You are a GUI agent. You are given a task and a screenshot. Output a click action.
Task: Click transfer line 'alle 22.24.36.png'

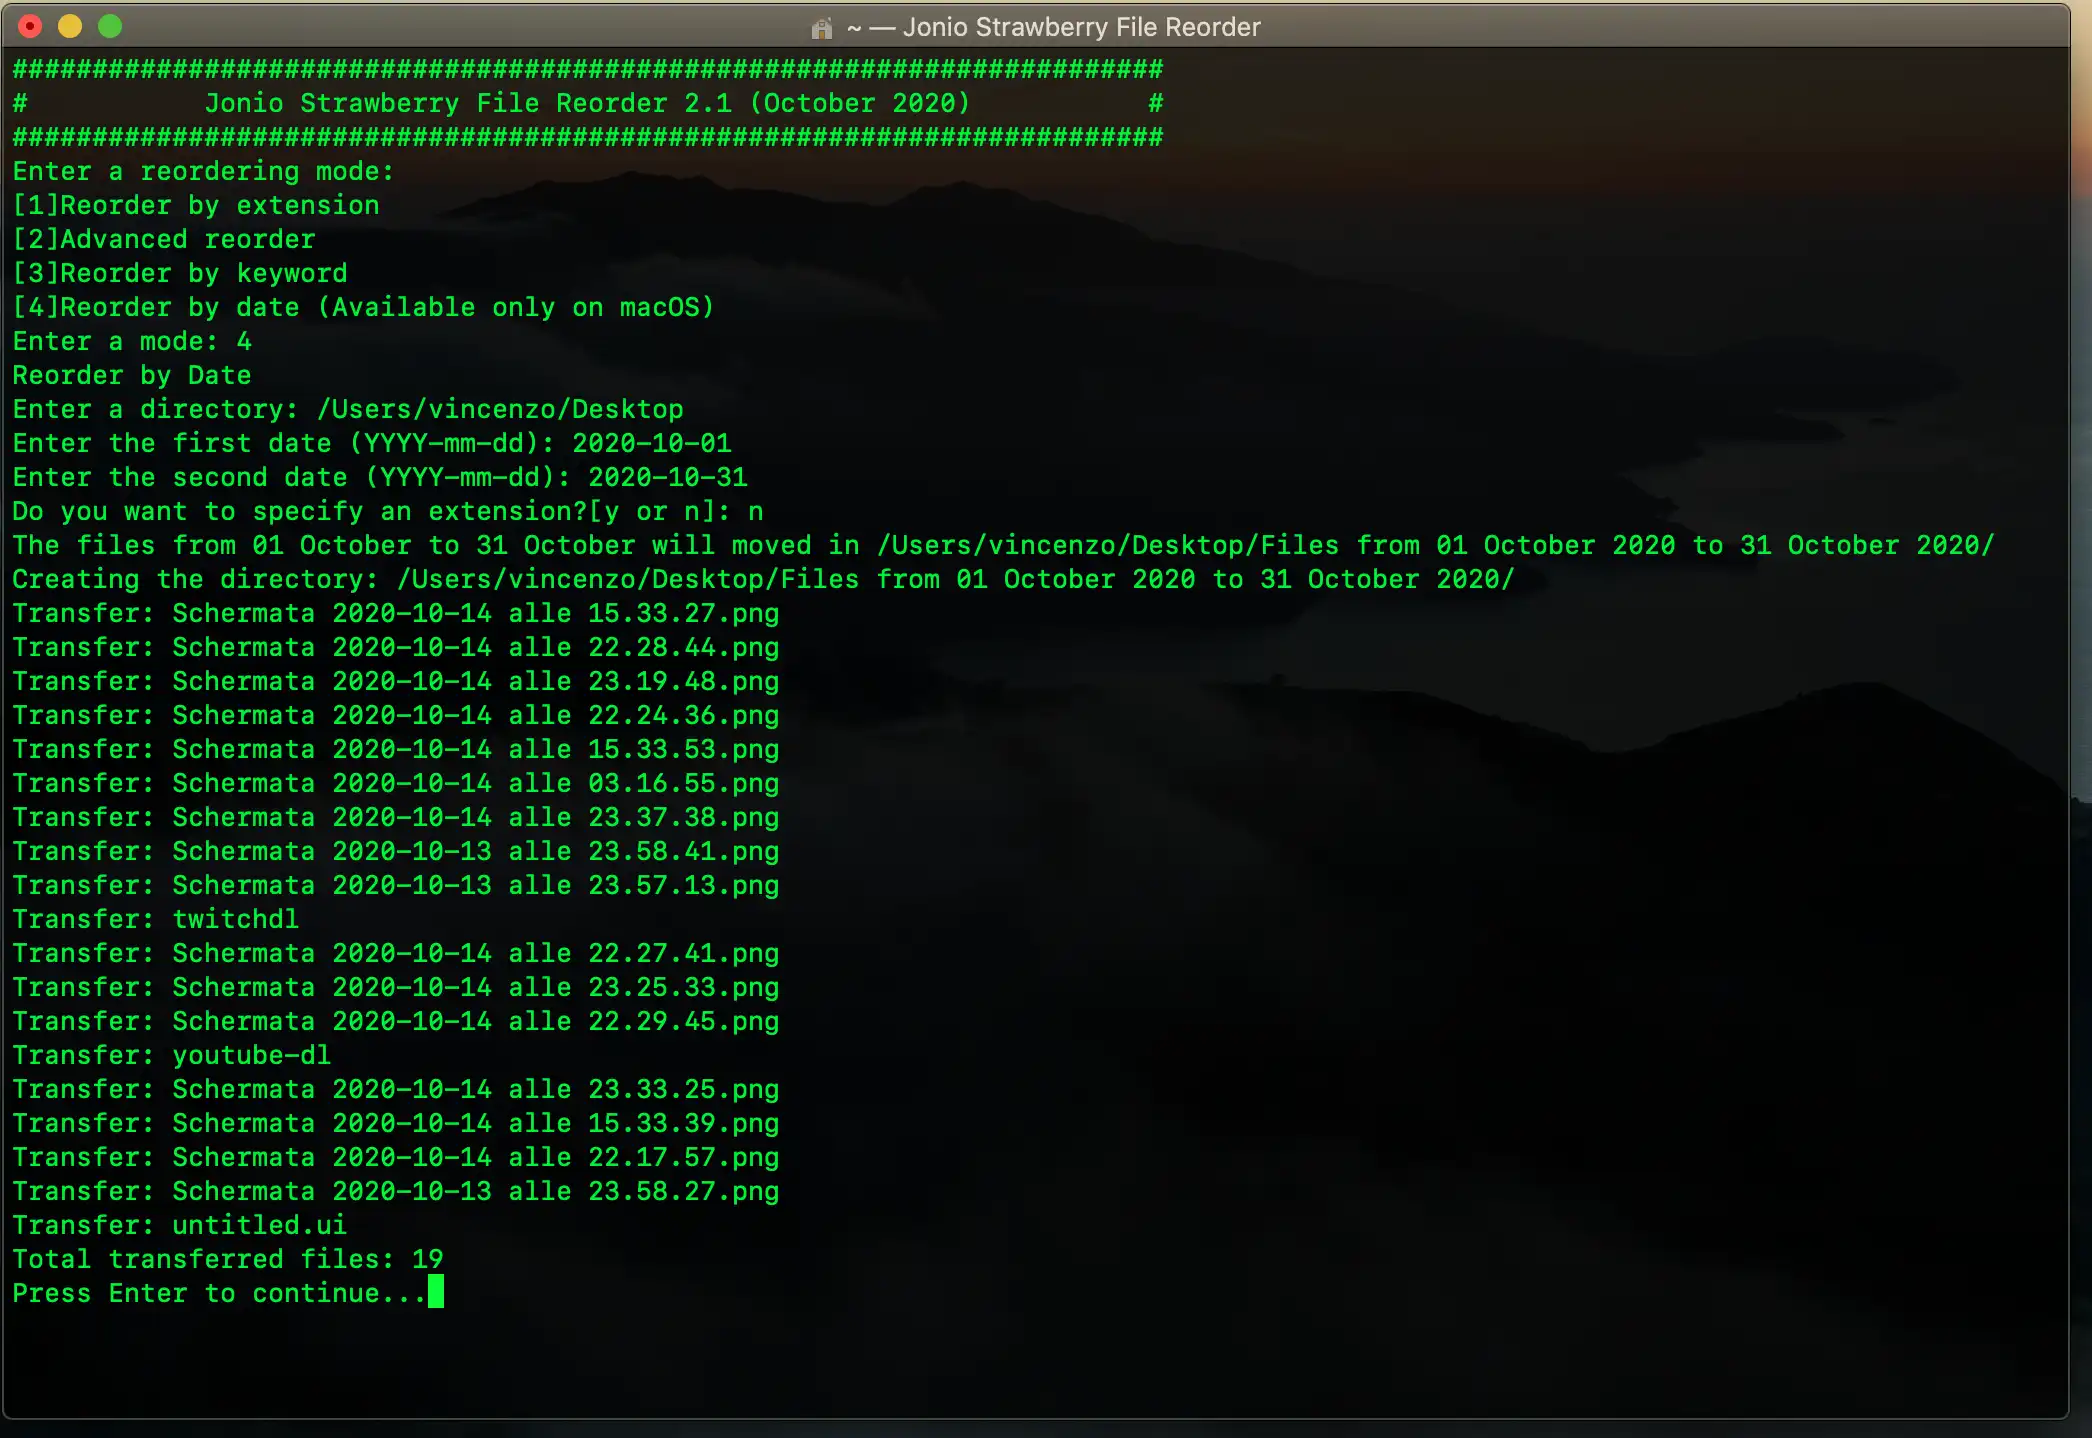pos(396,715)
